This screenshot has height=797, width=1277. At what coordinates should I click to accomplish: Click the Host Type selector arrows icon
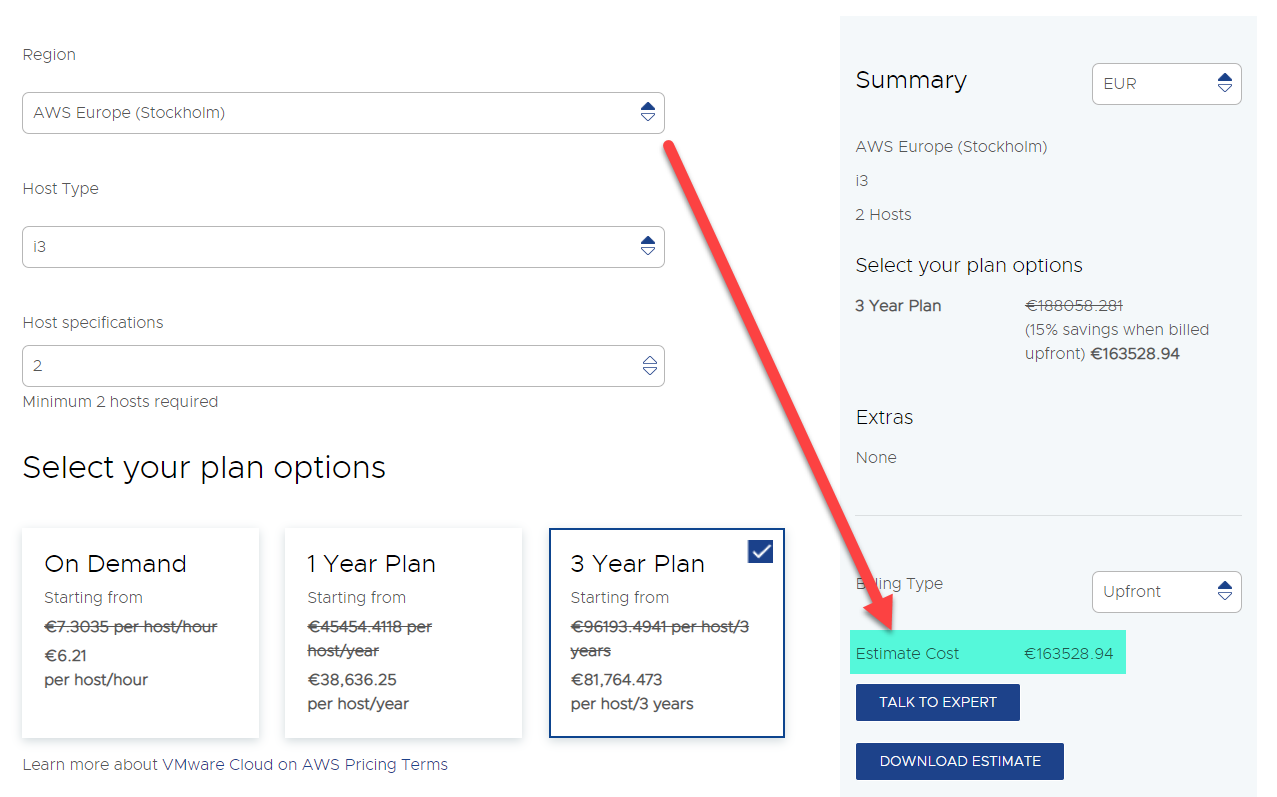(648, 247)
